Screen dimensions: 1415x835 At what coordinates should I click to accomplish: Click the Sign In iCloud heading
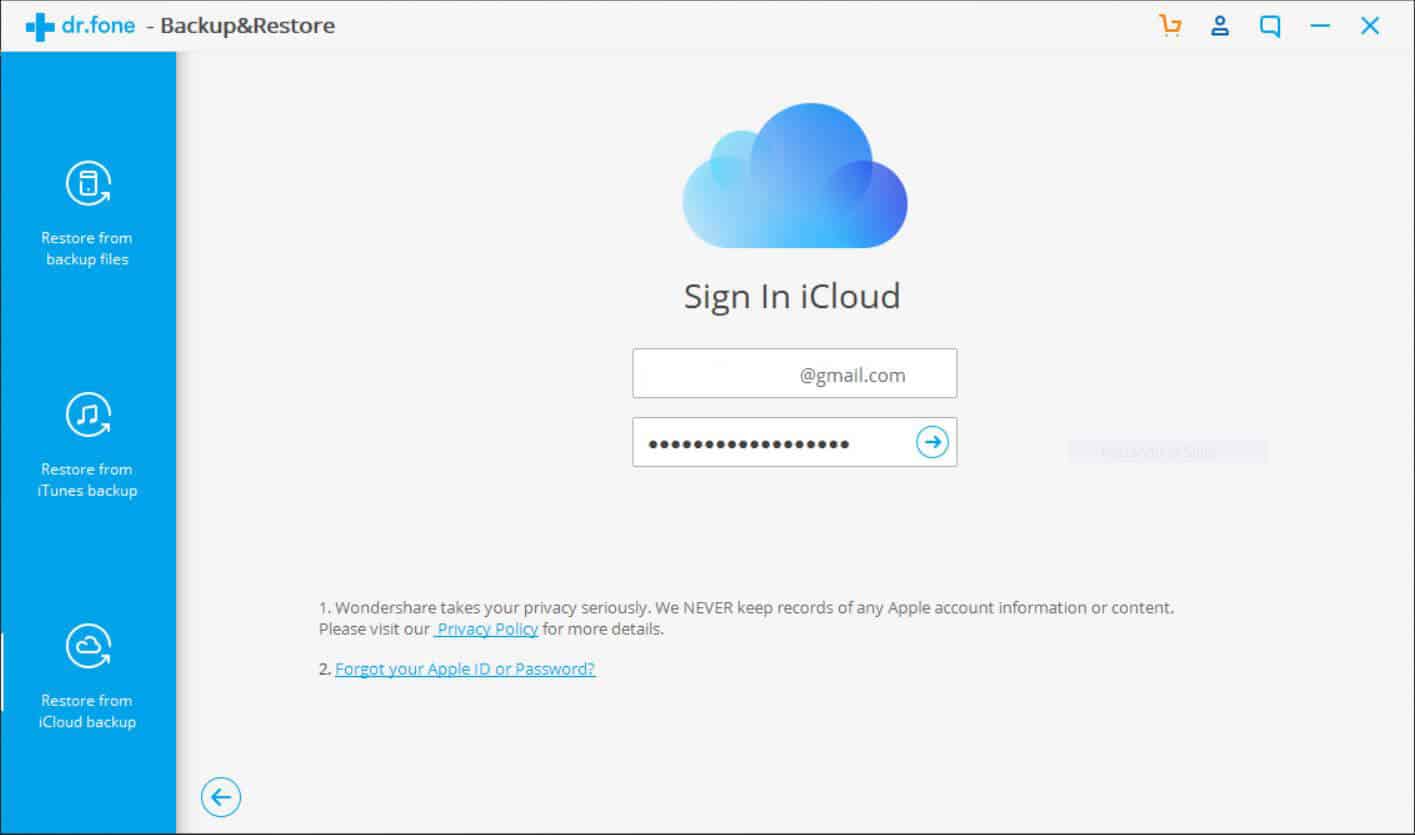click(792, 296)
